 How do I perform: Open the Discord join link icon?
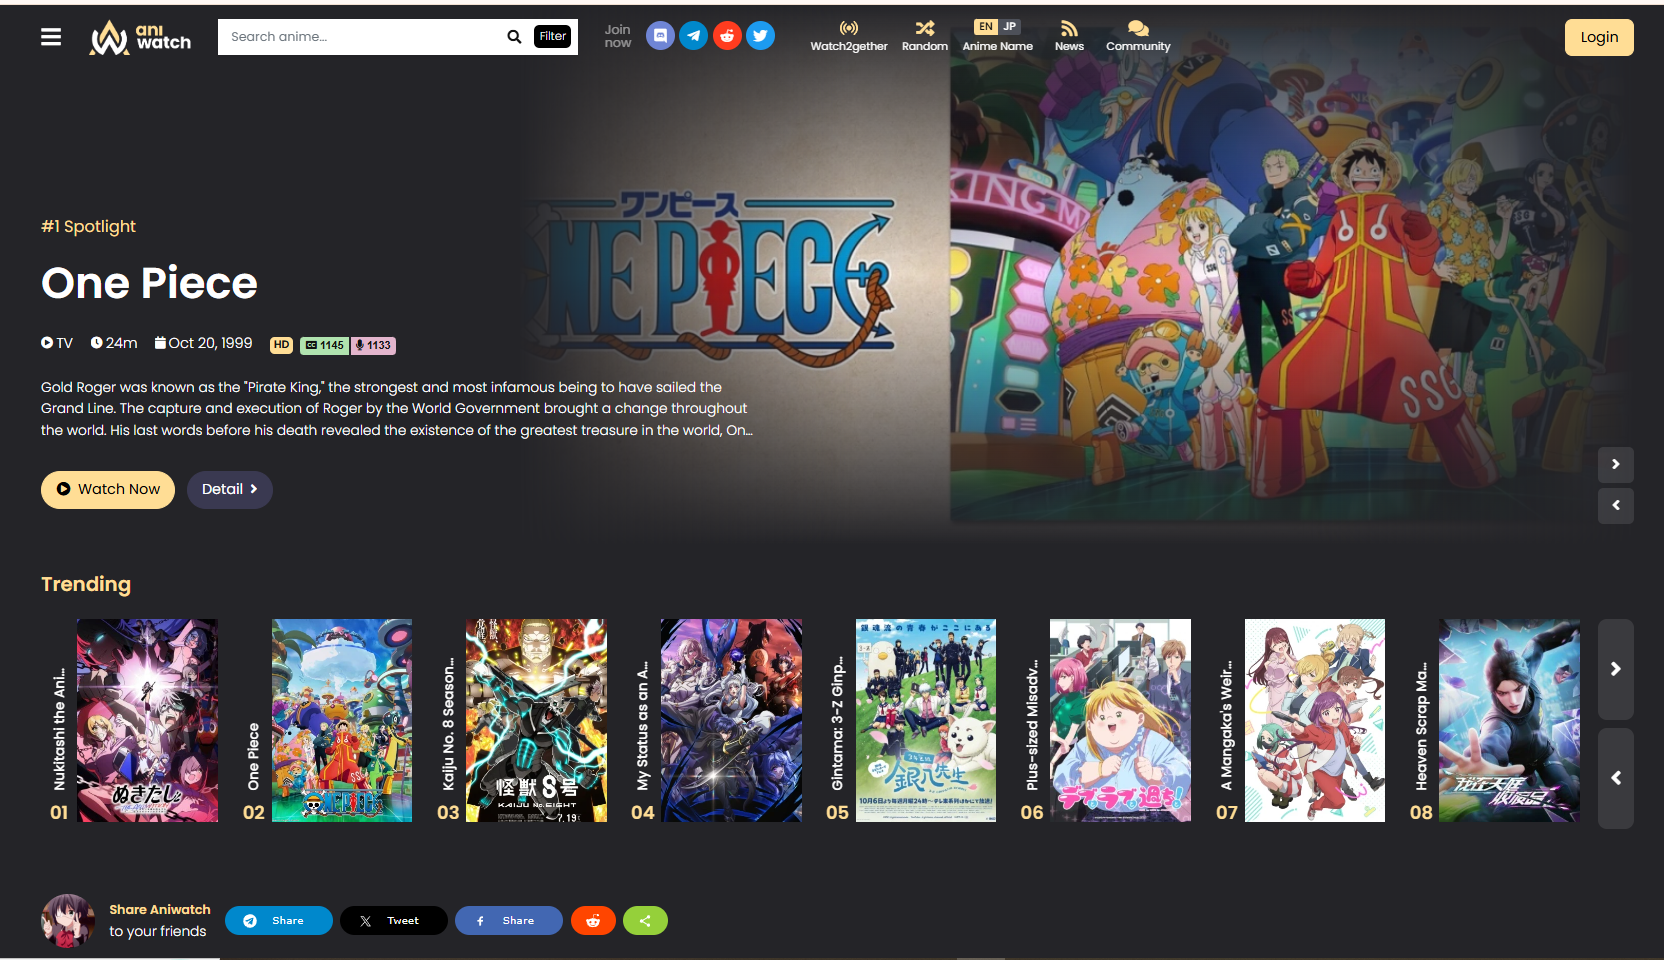(x=660, y=36)
